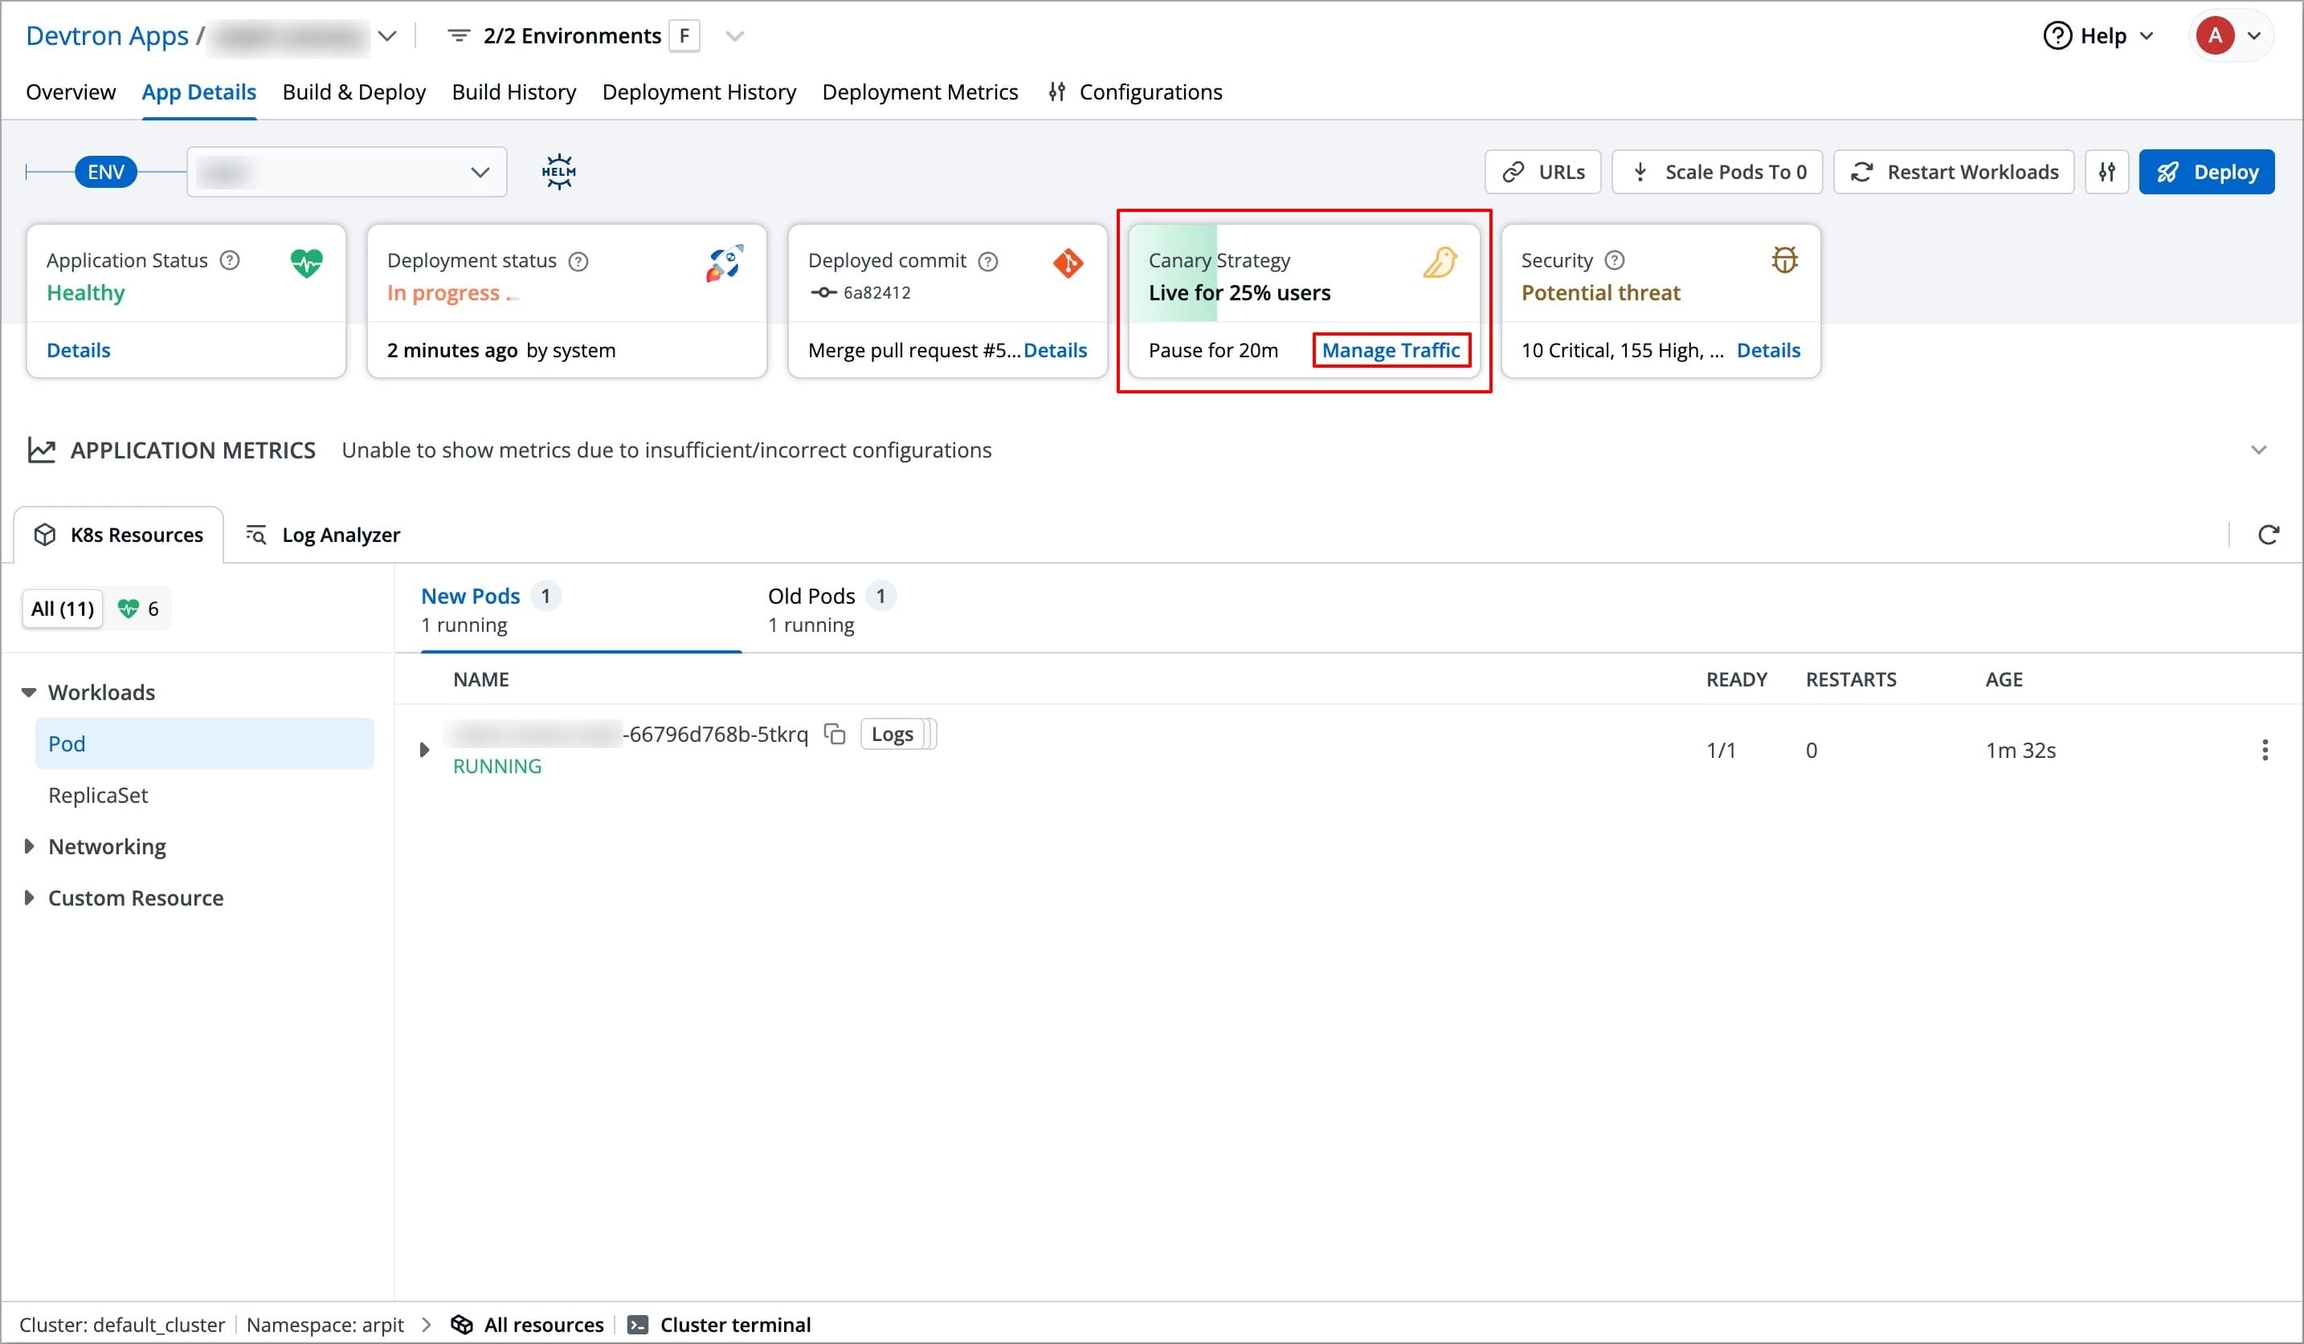Click the blue Deploy button
This screenshot has height=1344, width=2304.
2206,172
